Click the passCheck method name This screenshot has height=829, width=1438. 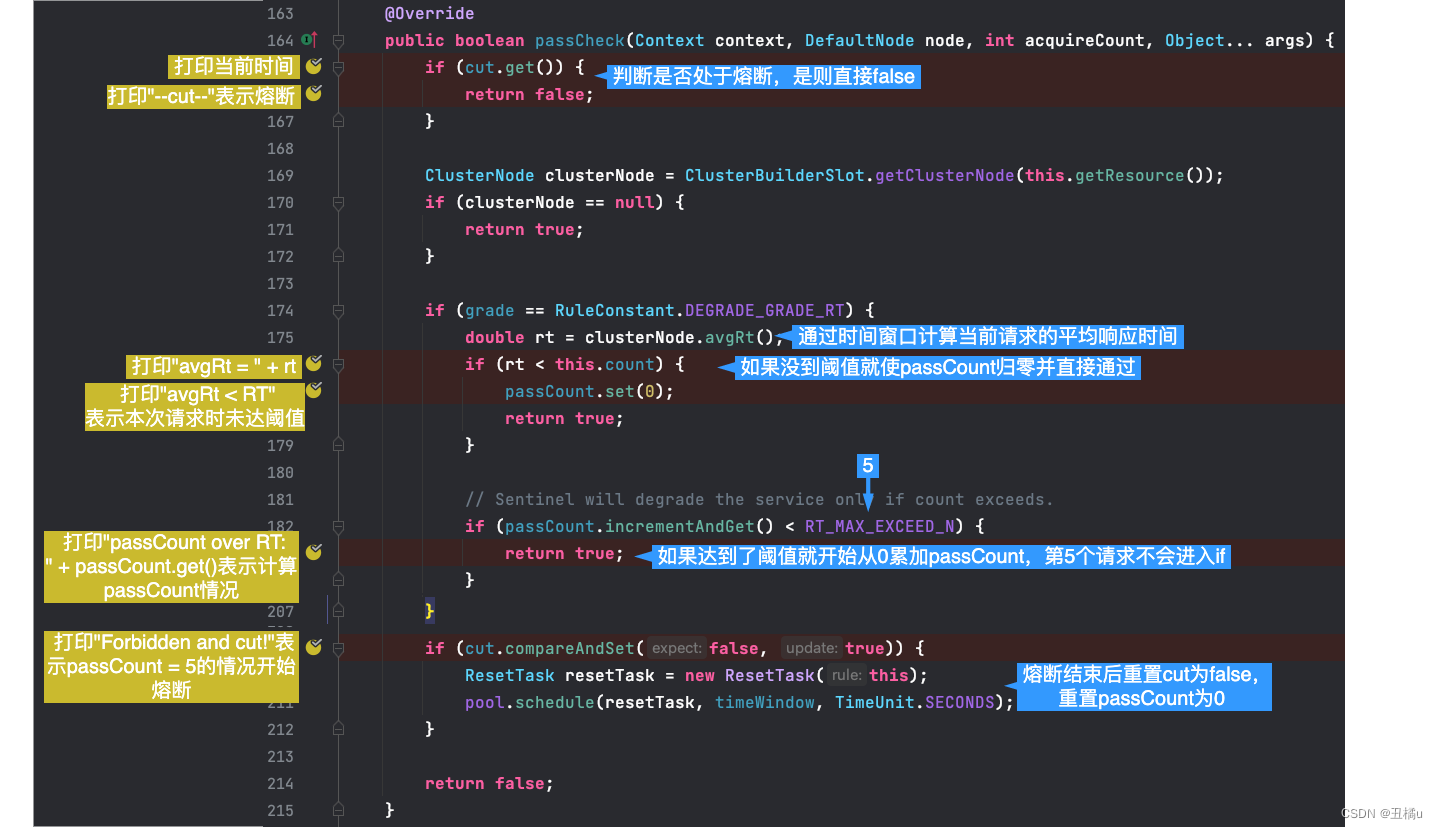[580, 41]
